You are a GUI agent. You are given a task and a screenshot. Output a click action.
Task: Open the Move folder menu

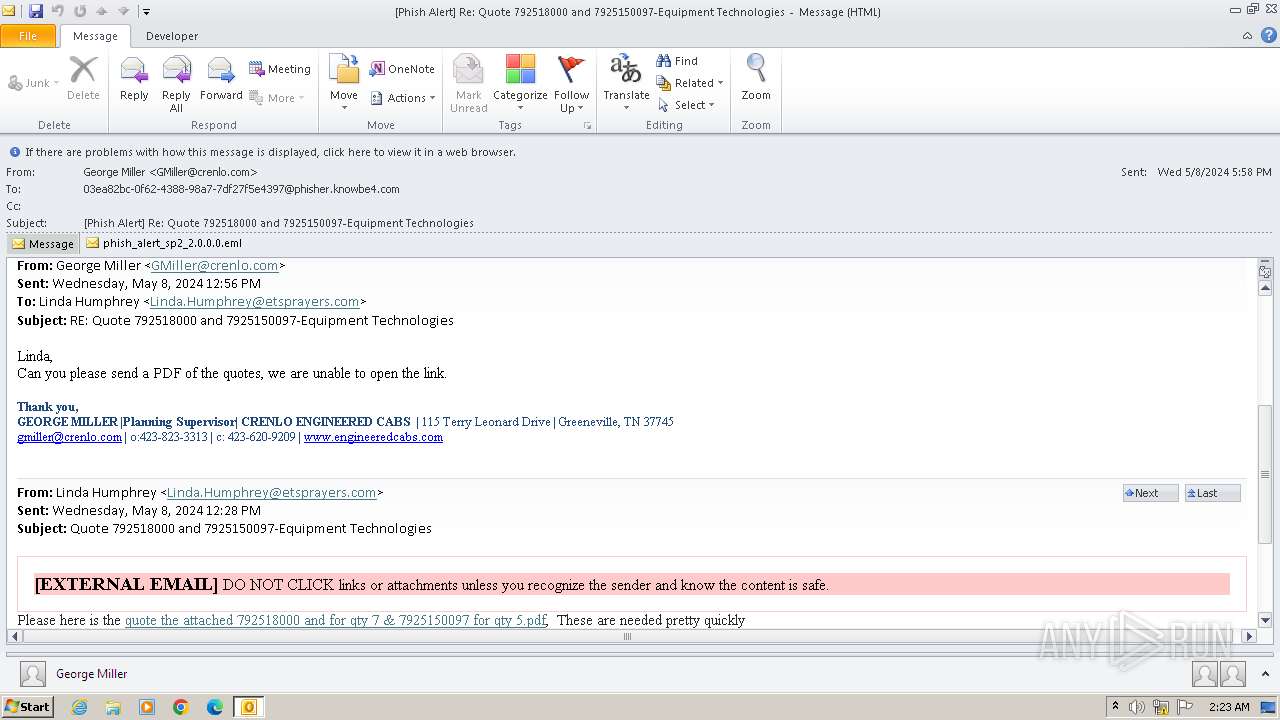coord(344,83)
